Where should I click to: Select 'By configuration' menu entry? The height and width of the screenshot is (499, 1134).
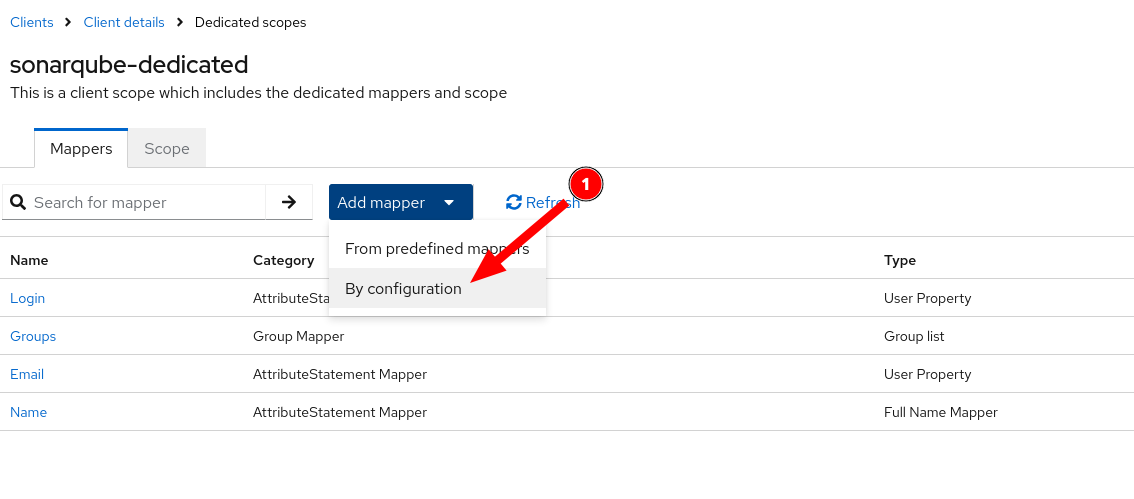tap(437, 289)
